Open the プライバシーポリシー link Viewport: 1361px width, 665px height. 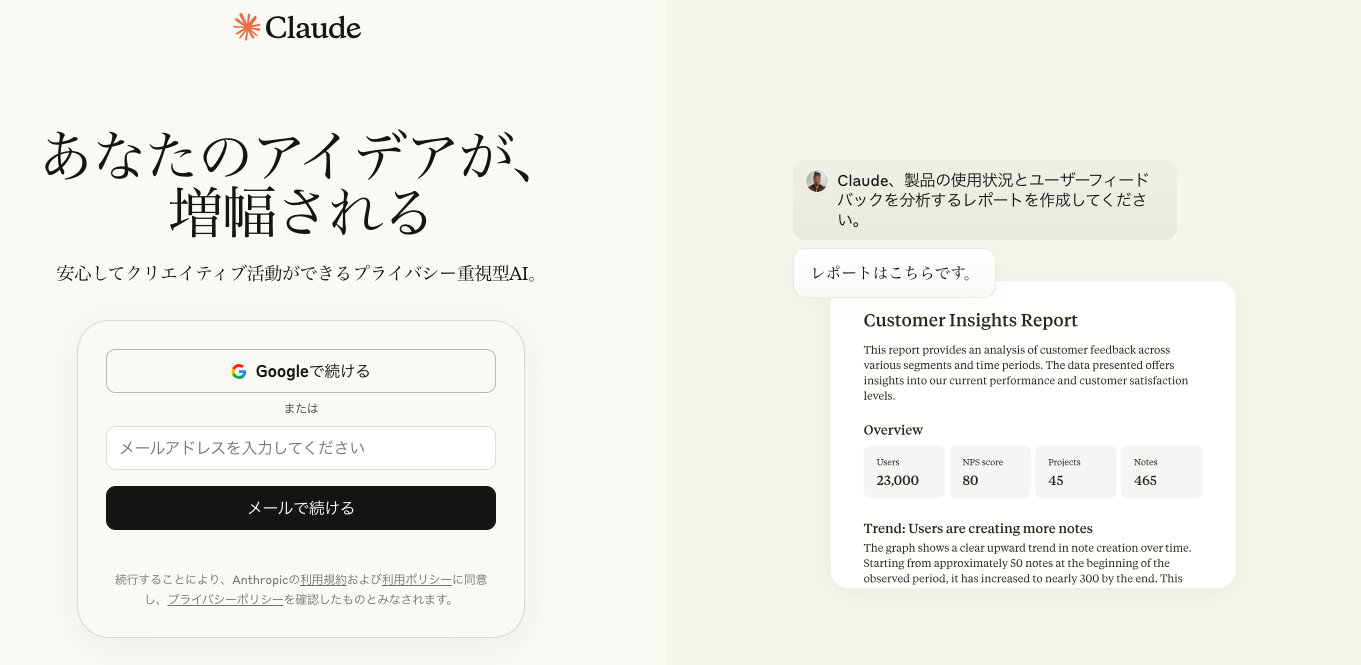(226, 599)
